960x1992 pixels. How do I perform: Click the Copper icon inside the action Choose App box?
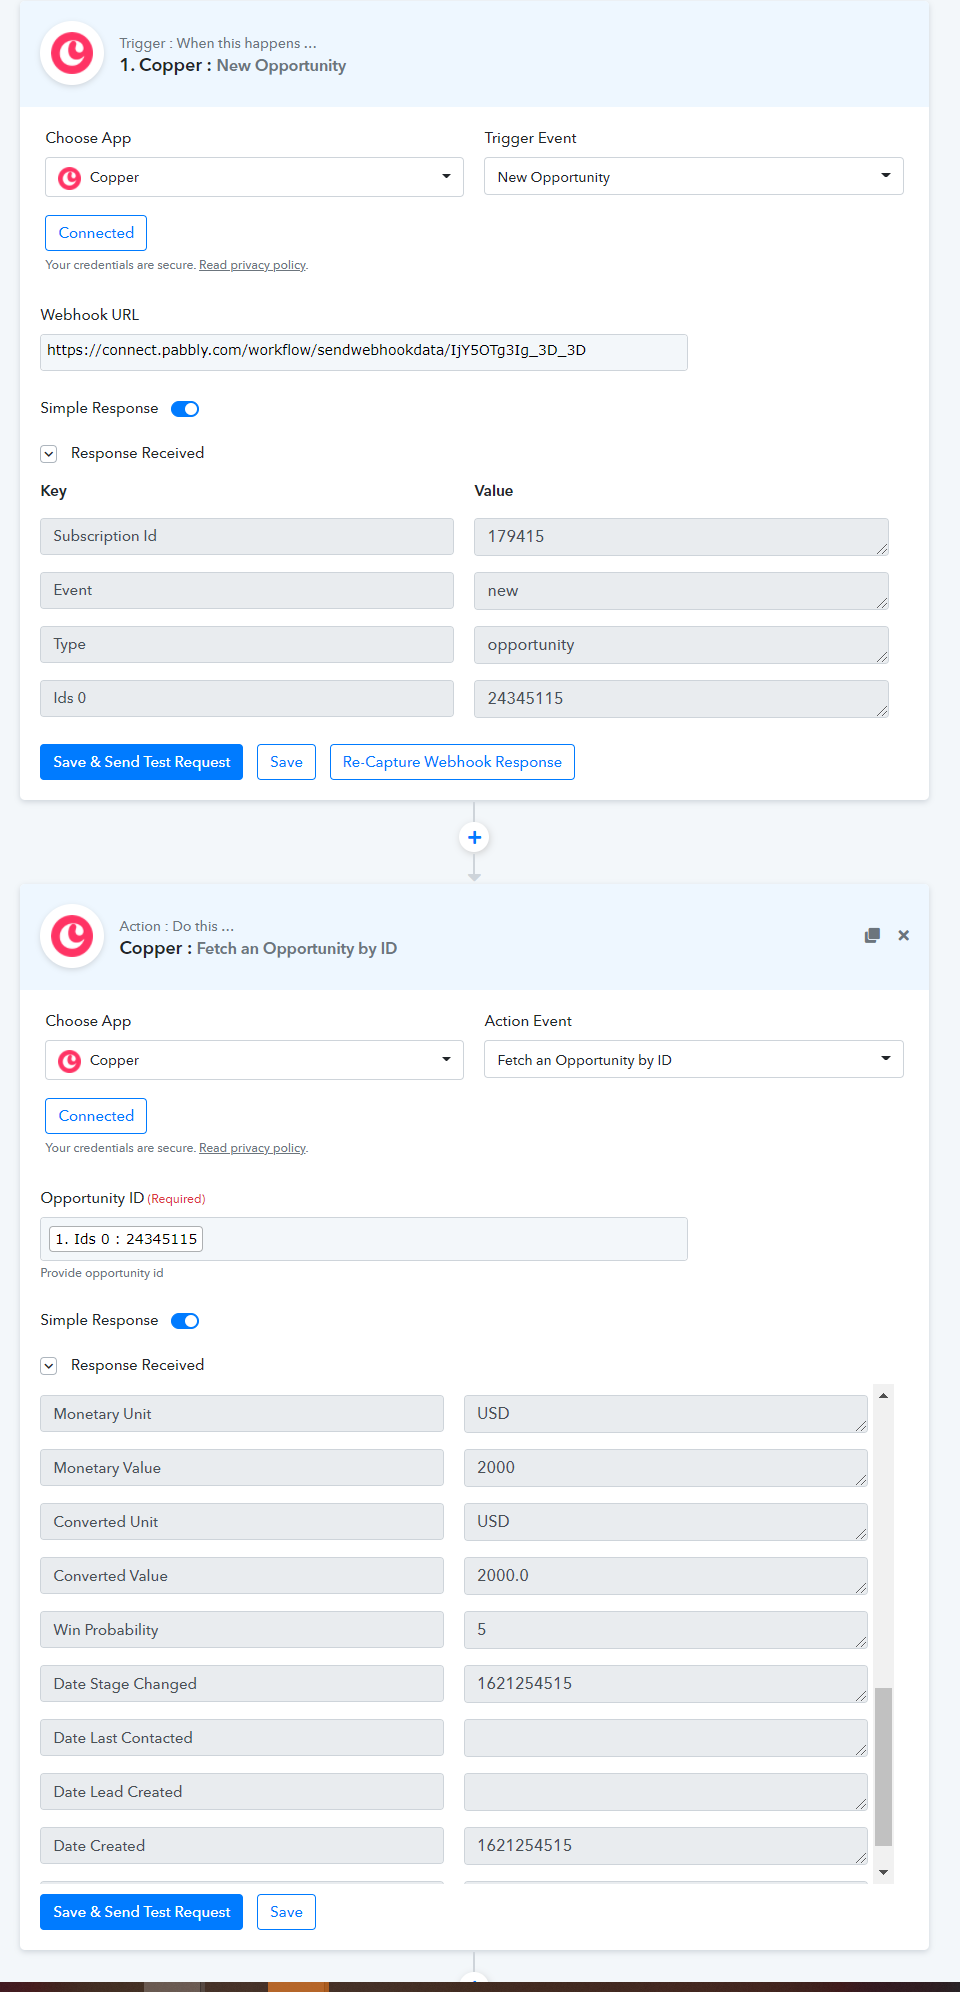[69, 1061]
